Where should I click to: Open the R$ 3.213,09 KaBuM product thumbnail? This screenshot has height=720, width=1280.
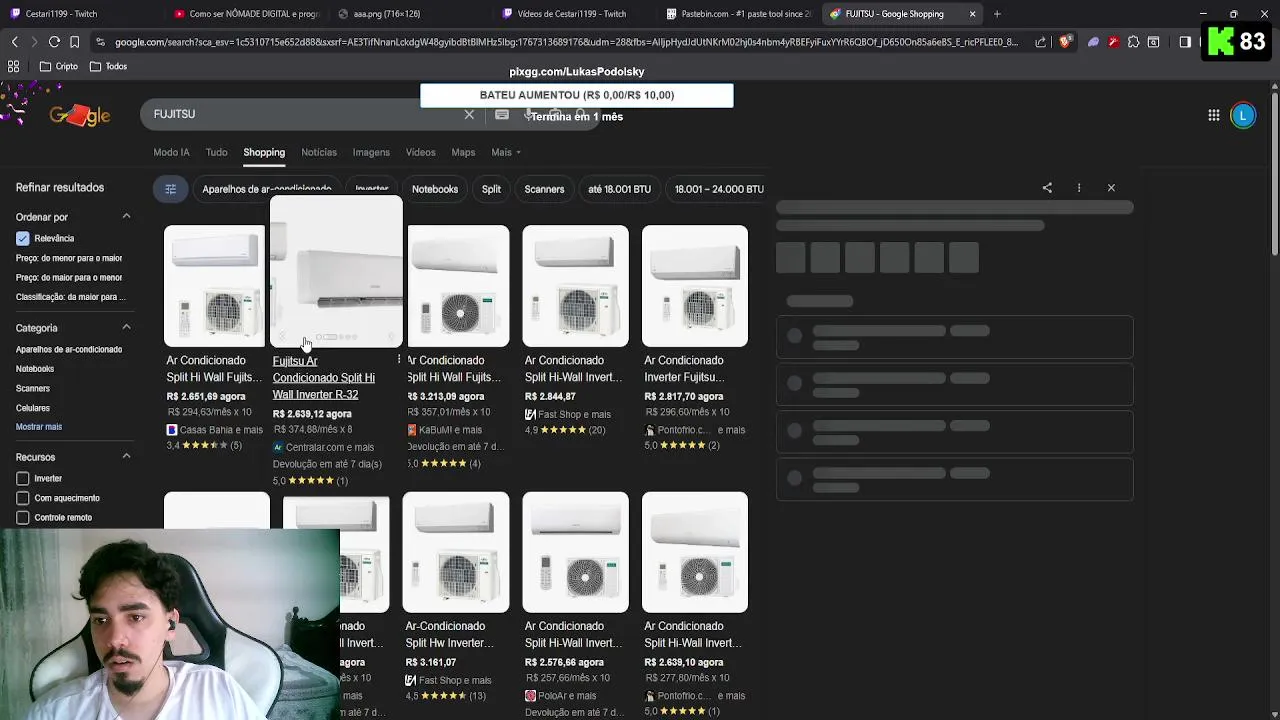point(458,286)
